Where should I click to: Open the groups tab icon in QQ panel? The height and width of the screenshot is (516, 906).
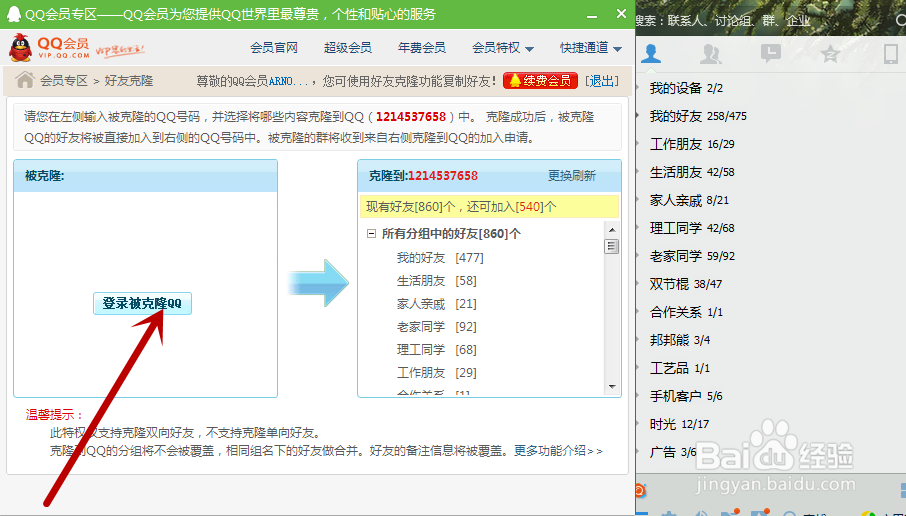click(x=711, y=54)
